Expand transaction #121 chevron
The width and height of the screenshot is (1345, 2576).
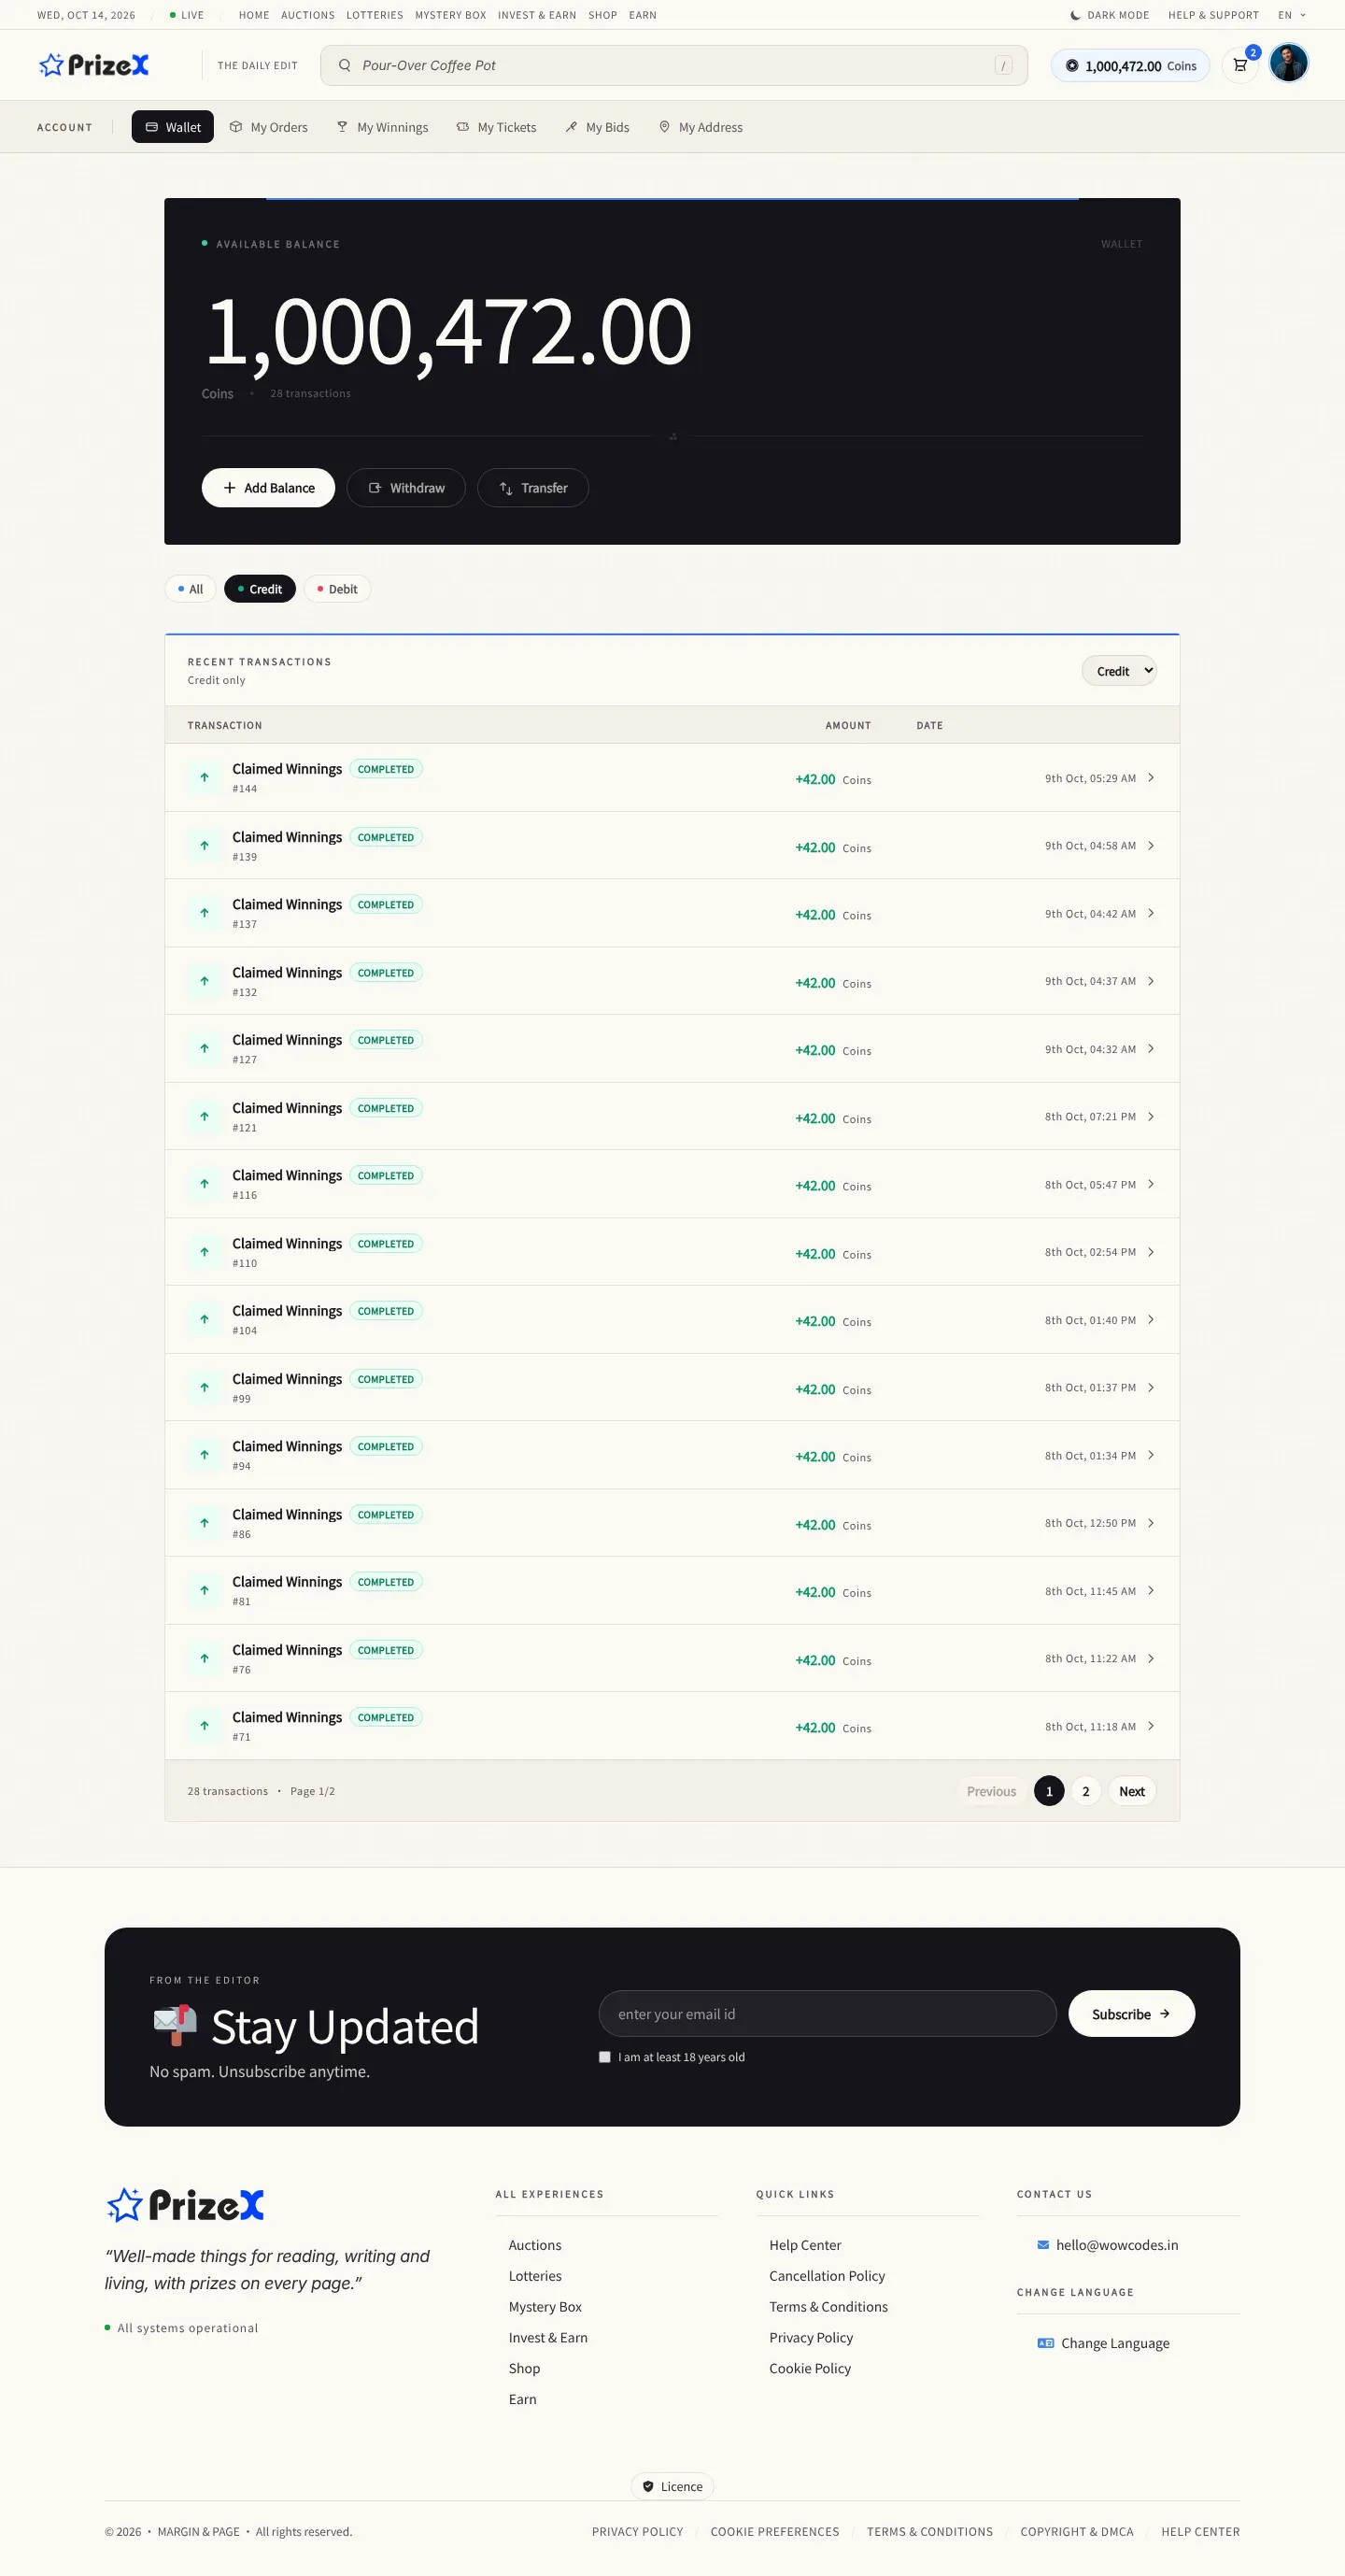click(1151, 1117)
